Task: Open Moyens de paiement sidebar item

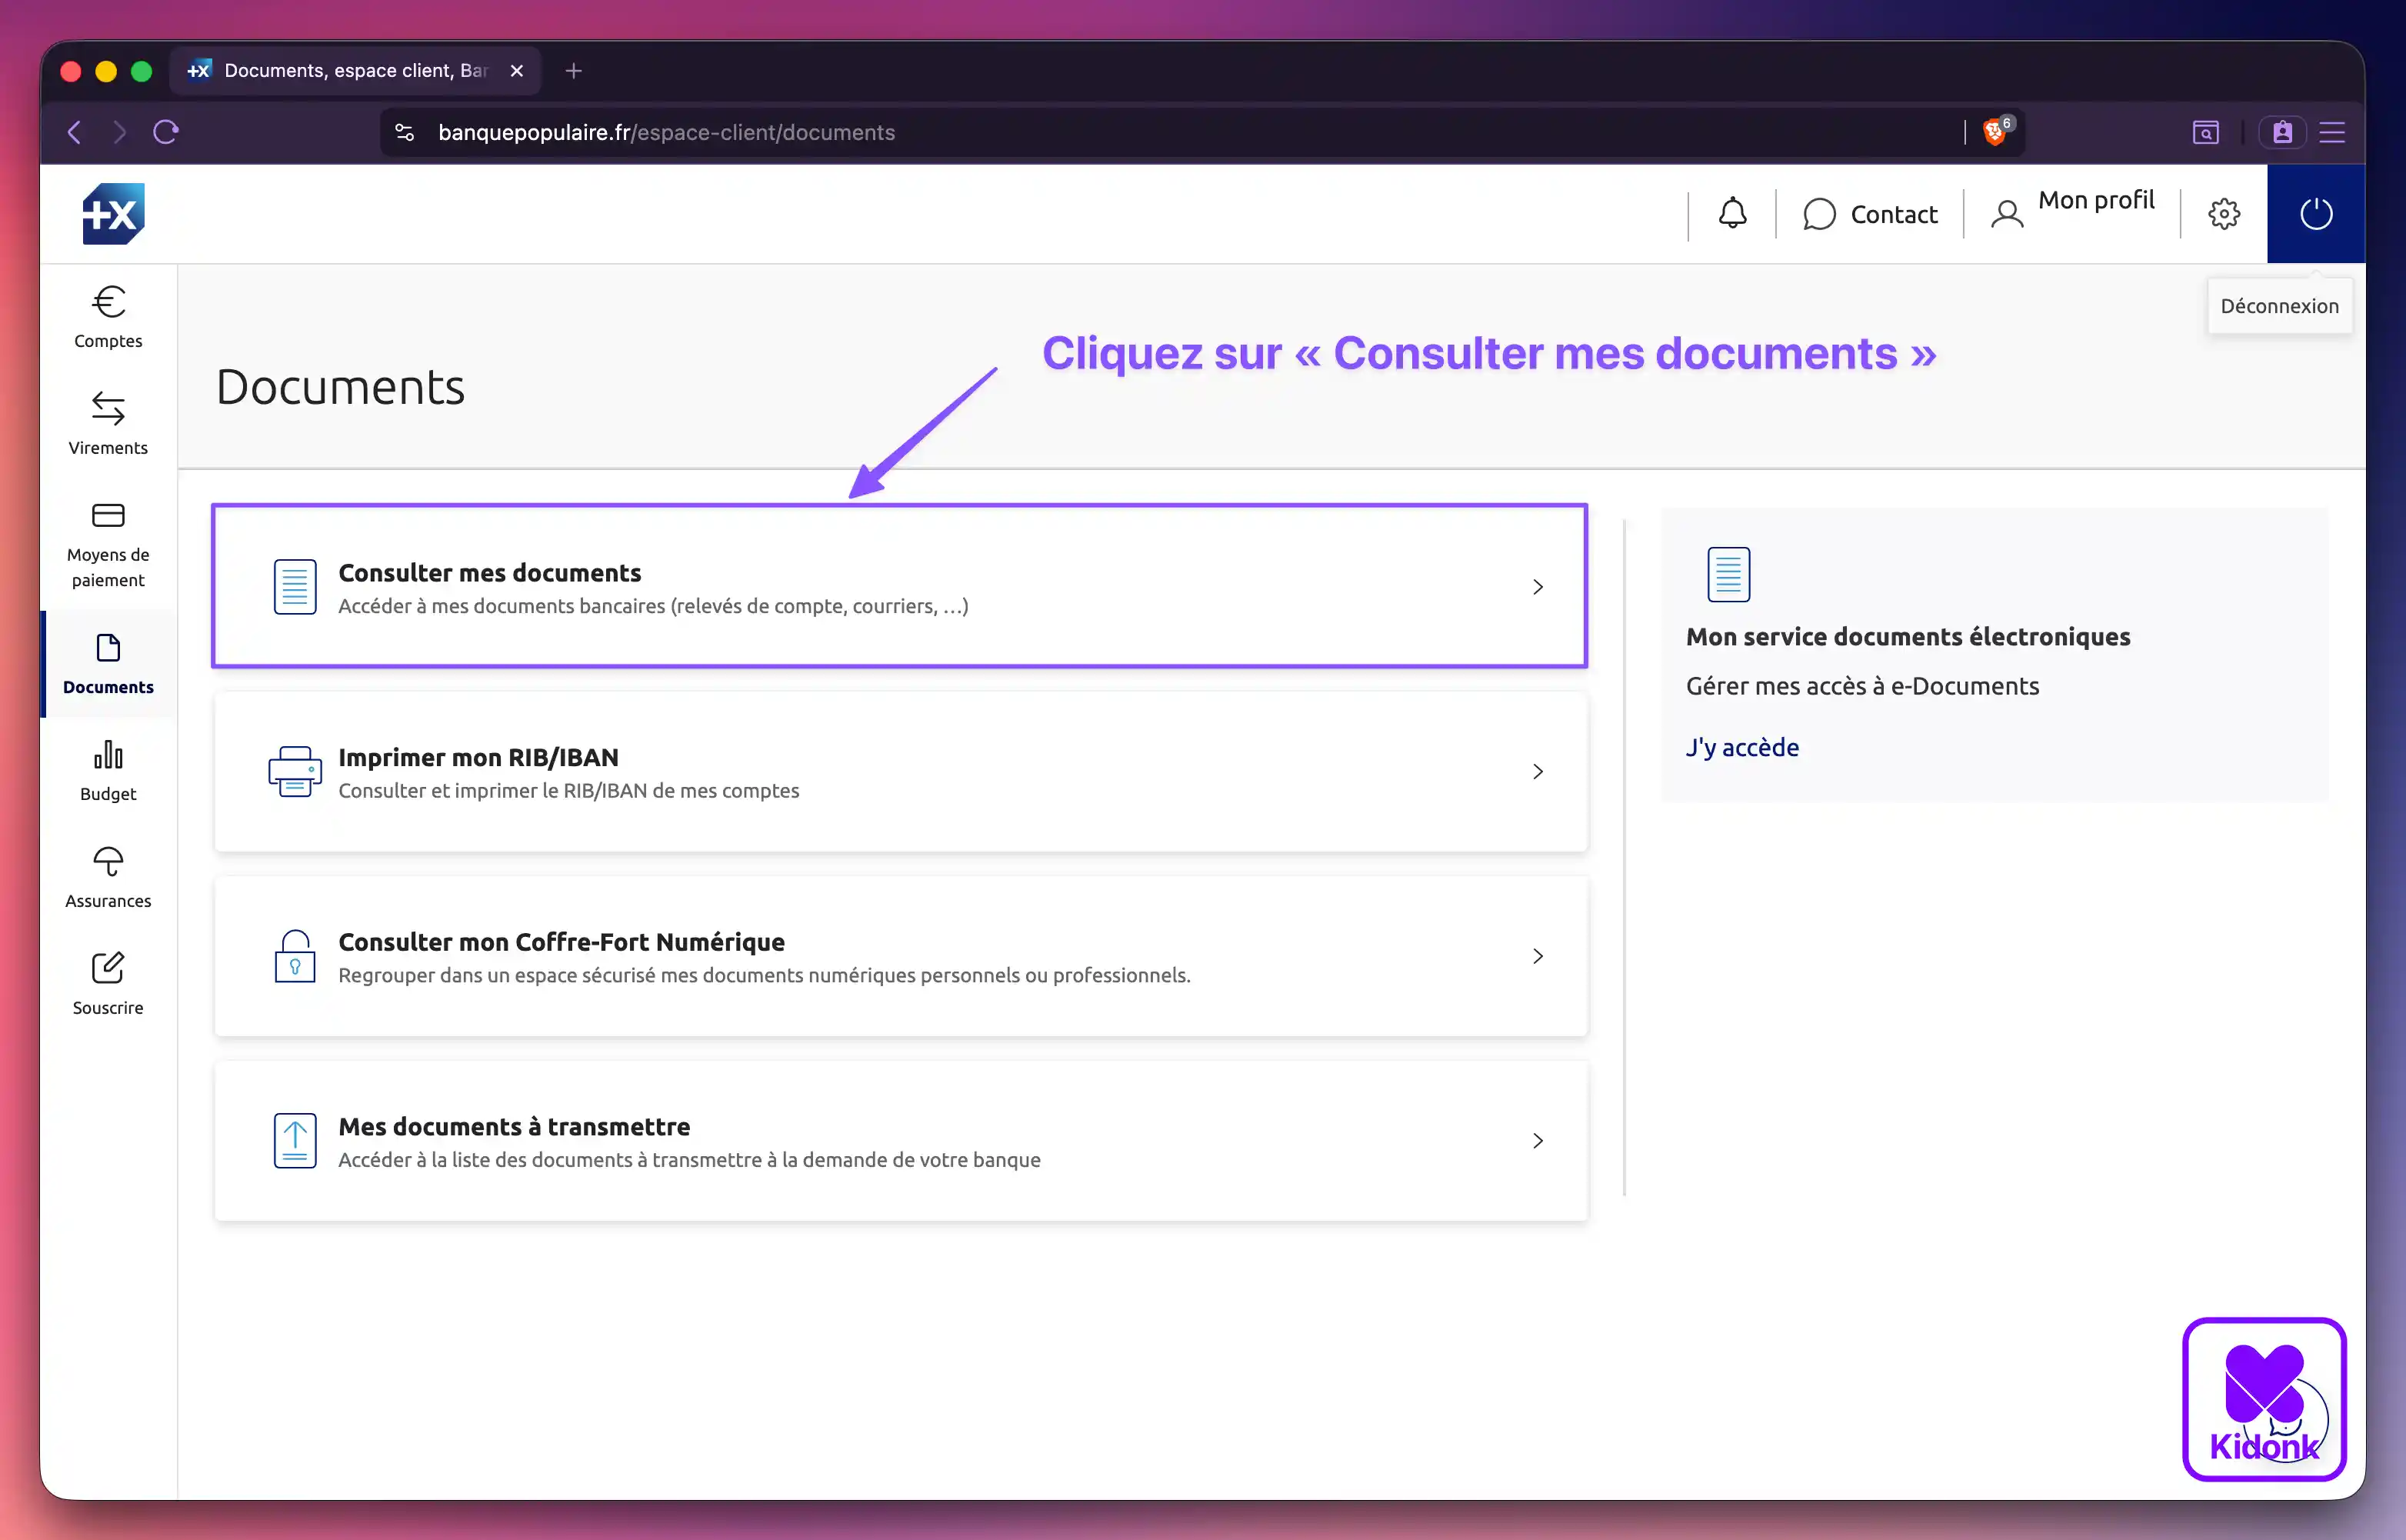Action: 108,545
